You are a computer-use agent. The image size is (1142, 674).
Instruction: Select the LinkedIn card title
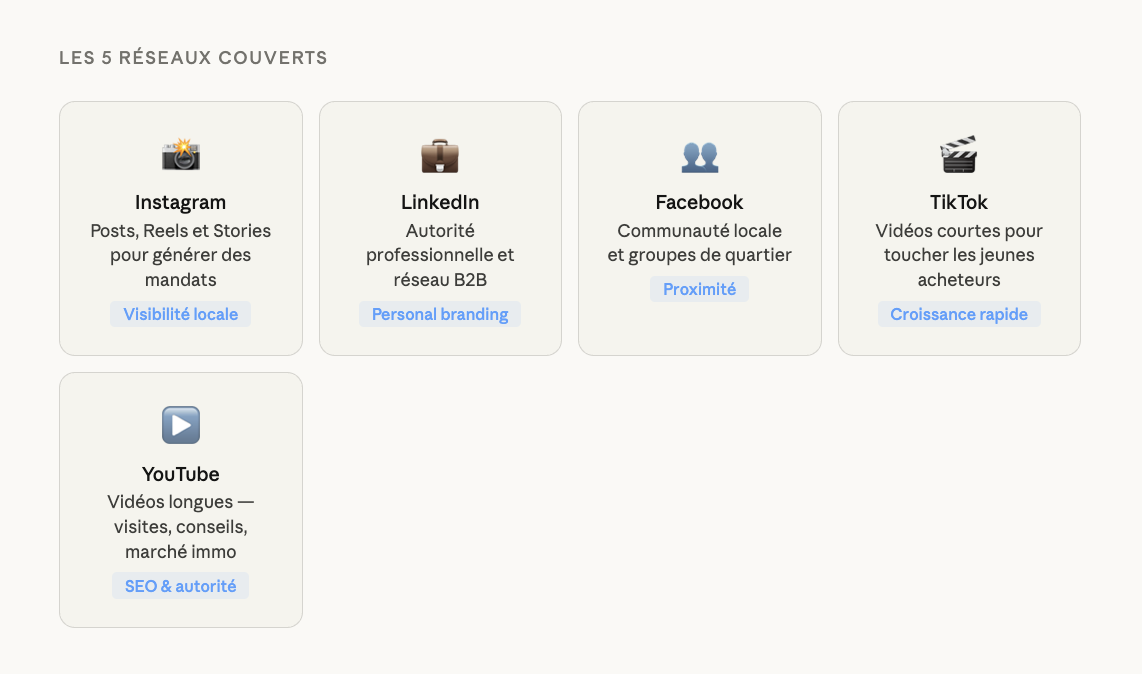(x=440, y=202)
